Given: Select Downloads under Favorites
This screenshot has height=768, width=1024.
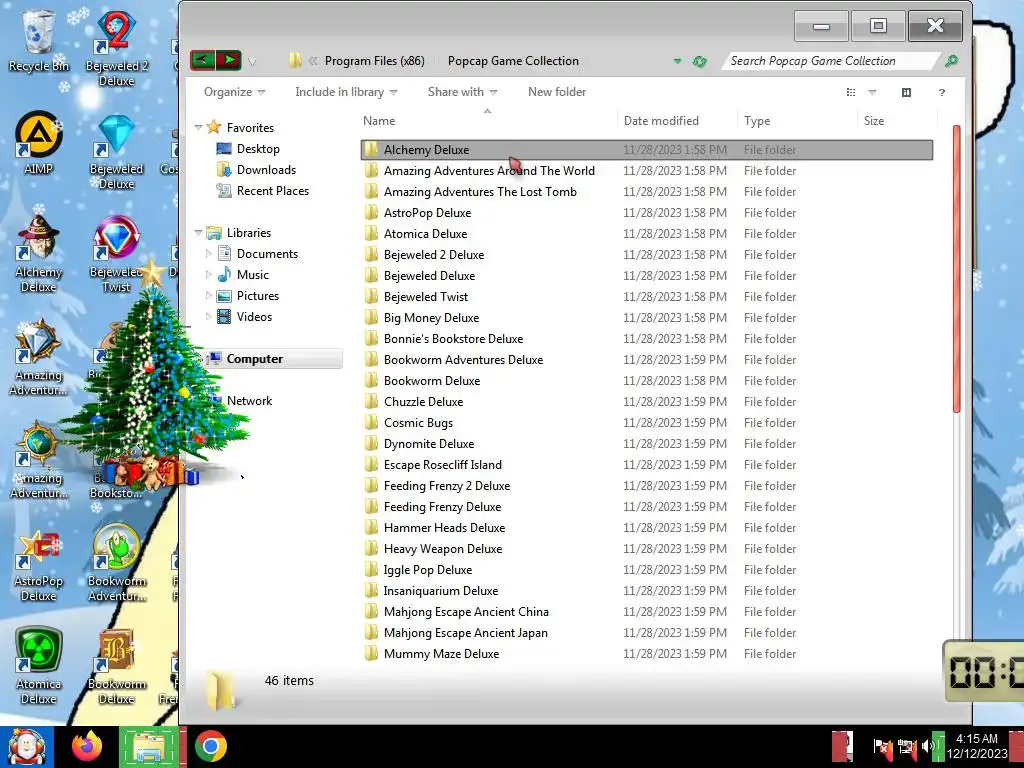Looking at the screenshot, I should tap(266, 170).
